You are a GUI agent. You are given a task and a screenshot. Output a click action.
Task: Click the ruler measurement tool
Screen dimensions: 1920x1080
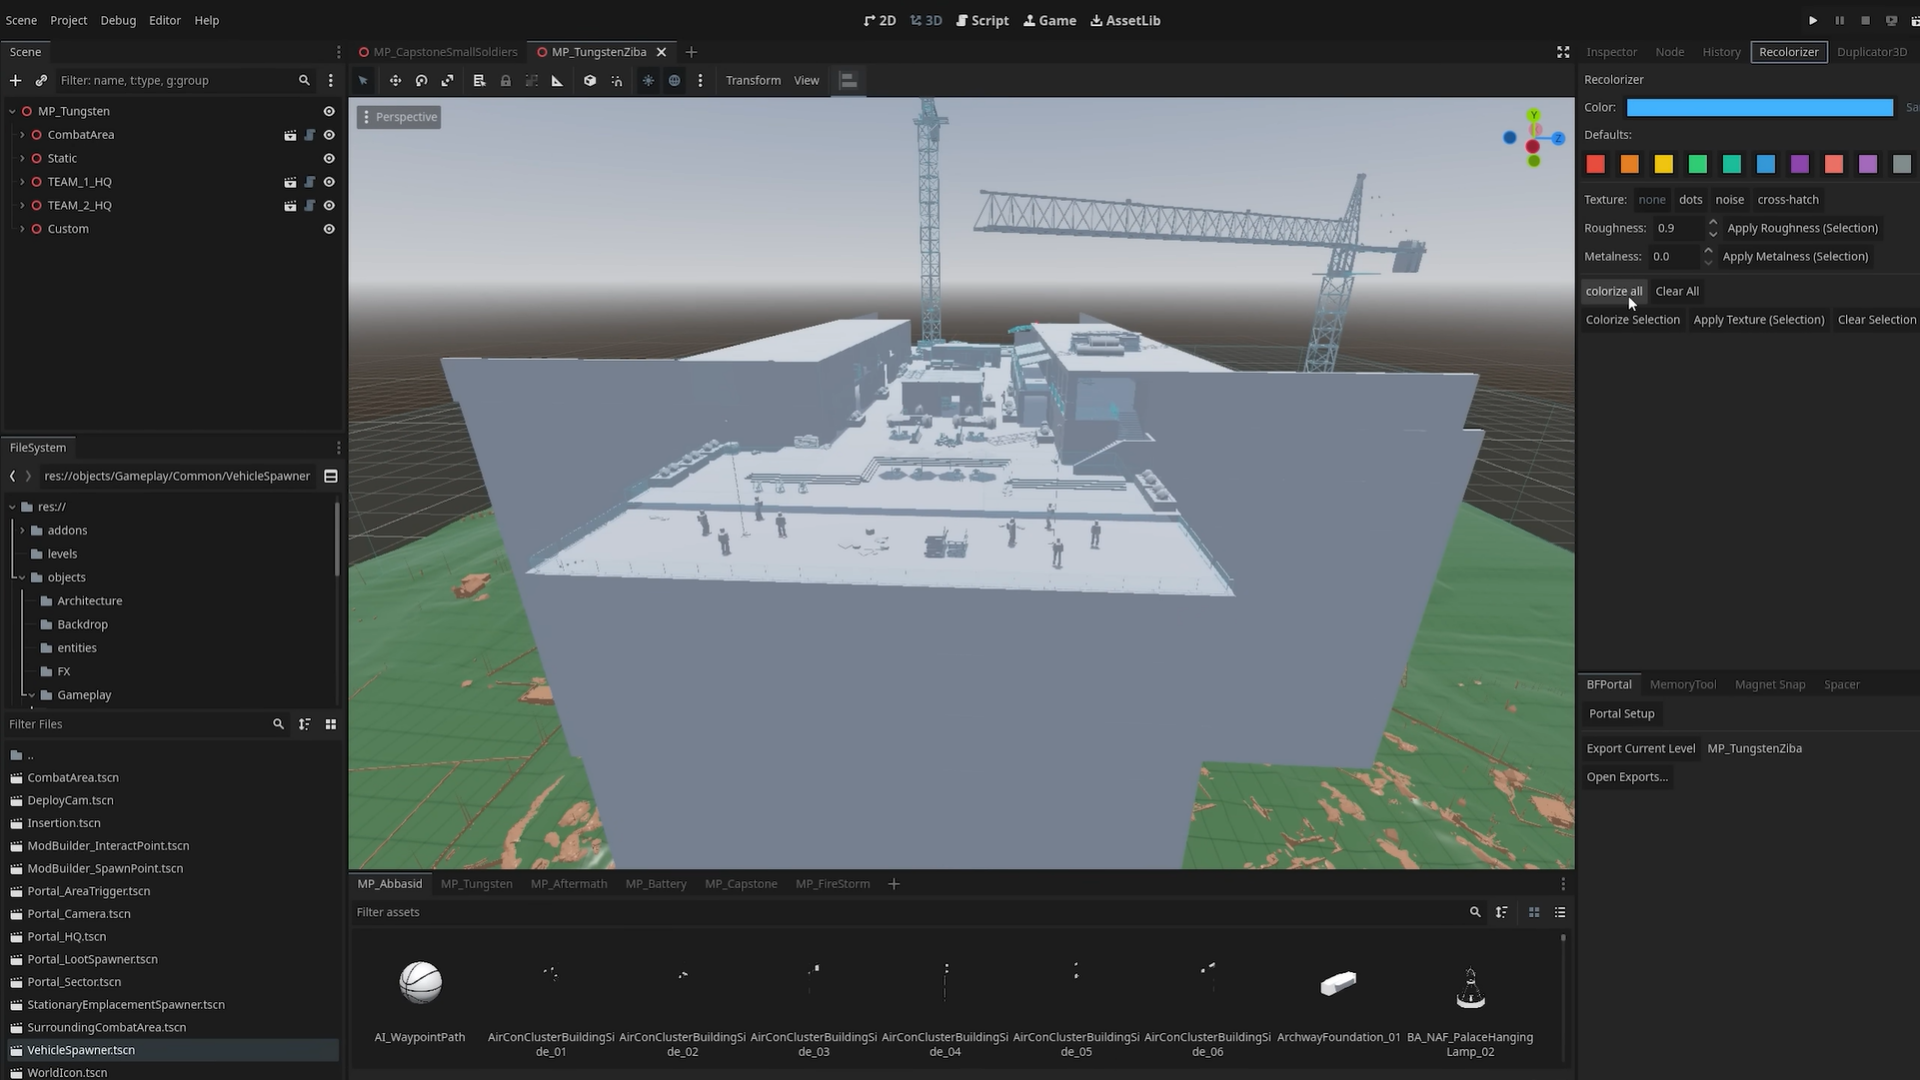coord(557,80)
